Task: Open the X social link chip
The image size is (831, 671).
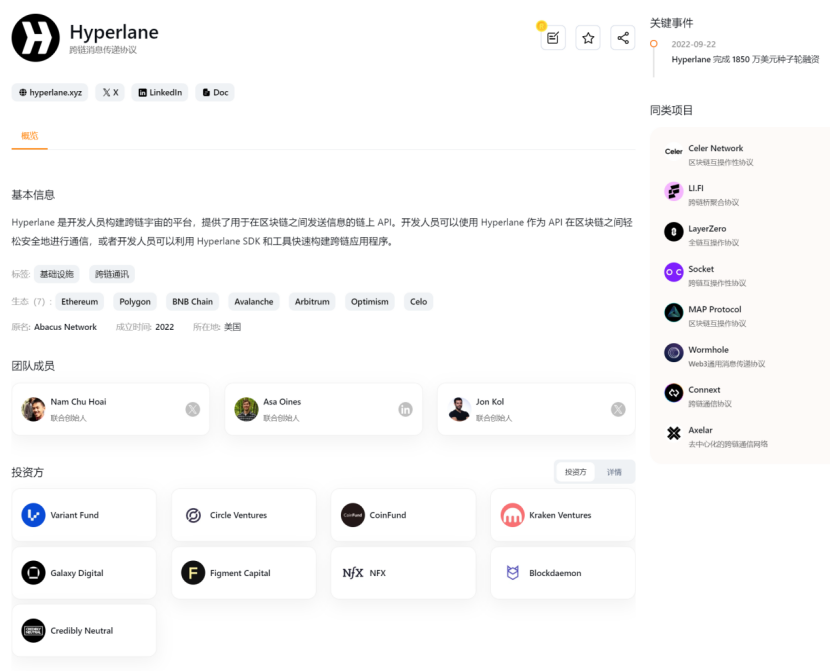Action: click(x=110, y=92)
